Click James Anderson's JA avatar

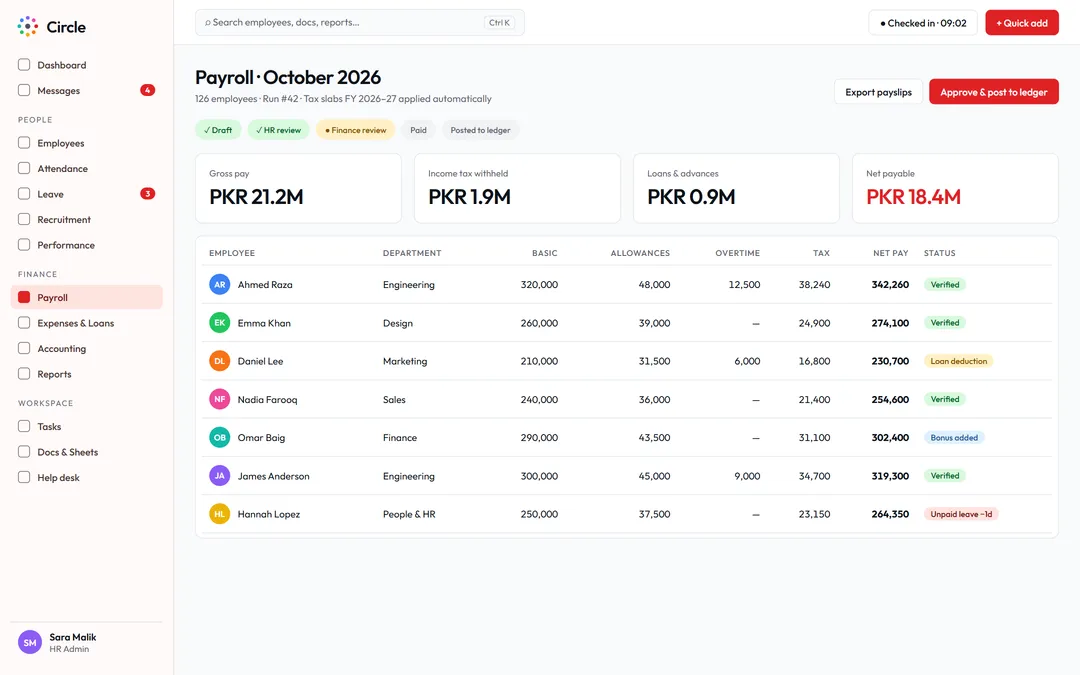tap(220, 475)
